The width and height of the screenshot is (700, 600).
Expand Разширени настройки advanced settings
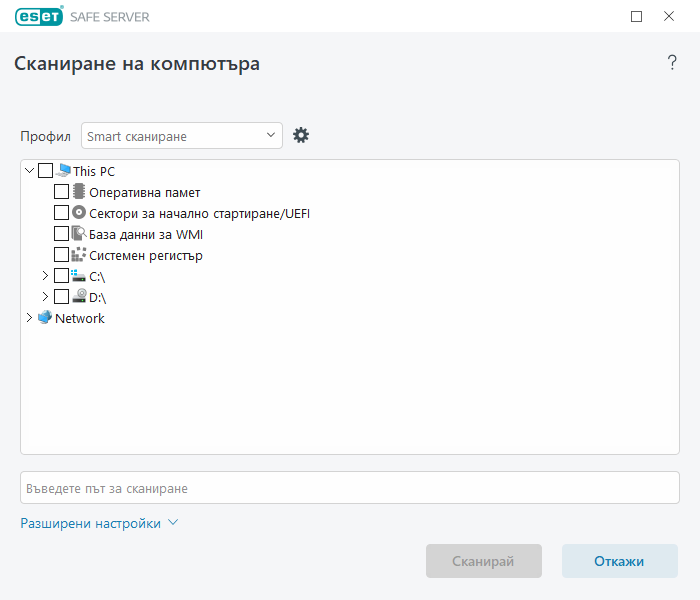point(98,523)
